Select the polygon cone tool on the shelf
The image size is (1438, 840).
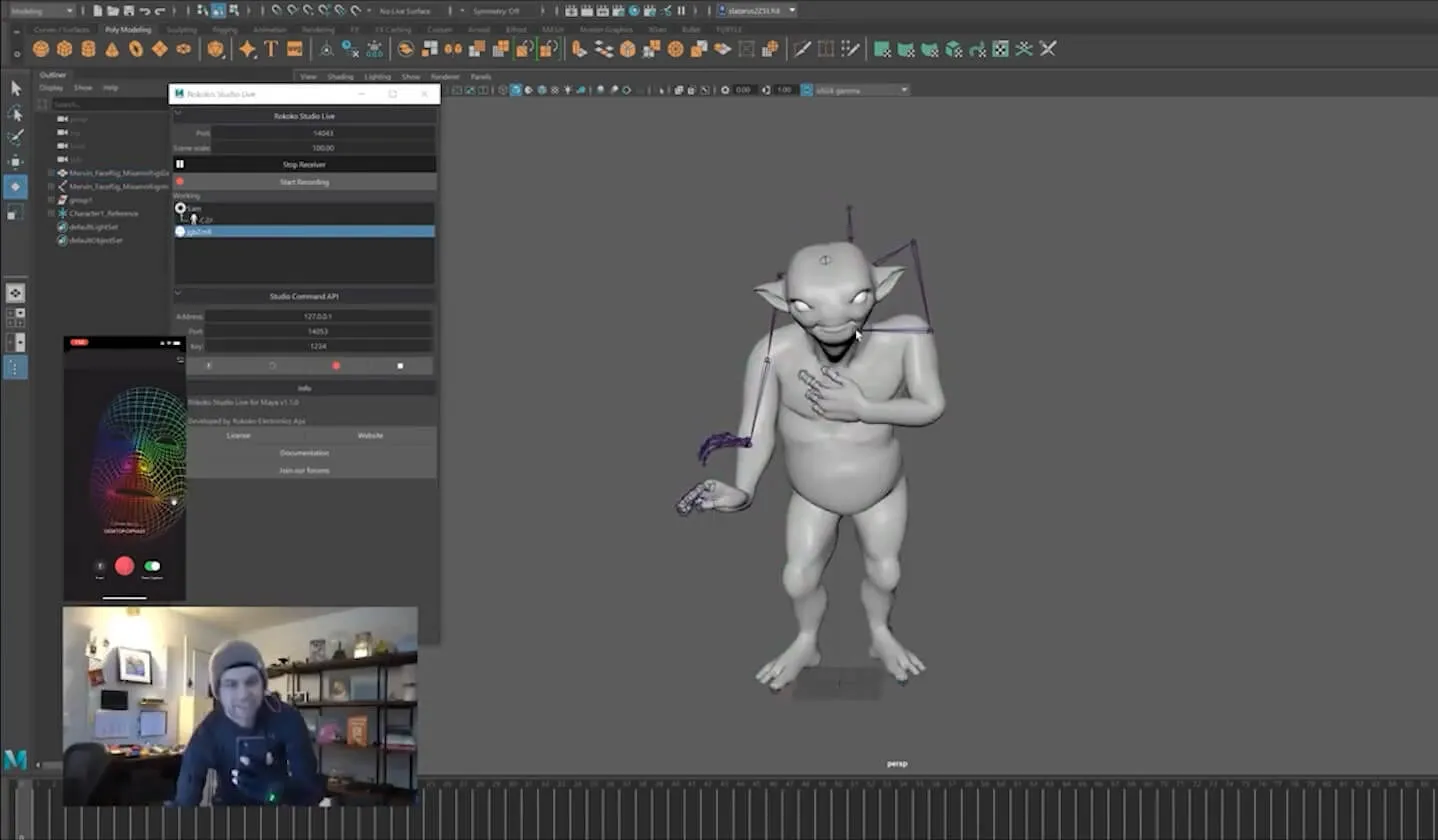click(x=111, y=48)
